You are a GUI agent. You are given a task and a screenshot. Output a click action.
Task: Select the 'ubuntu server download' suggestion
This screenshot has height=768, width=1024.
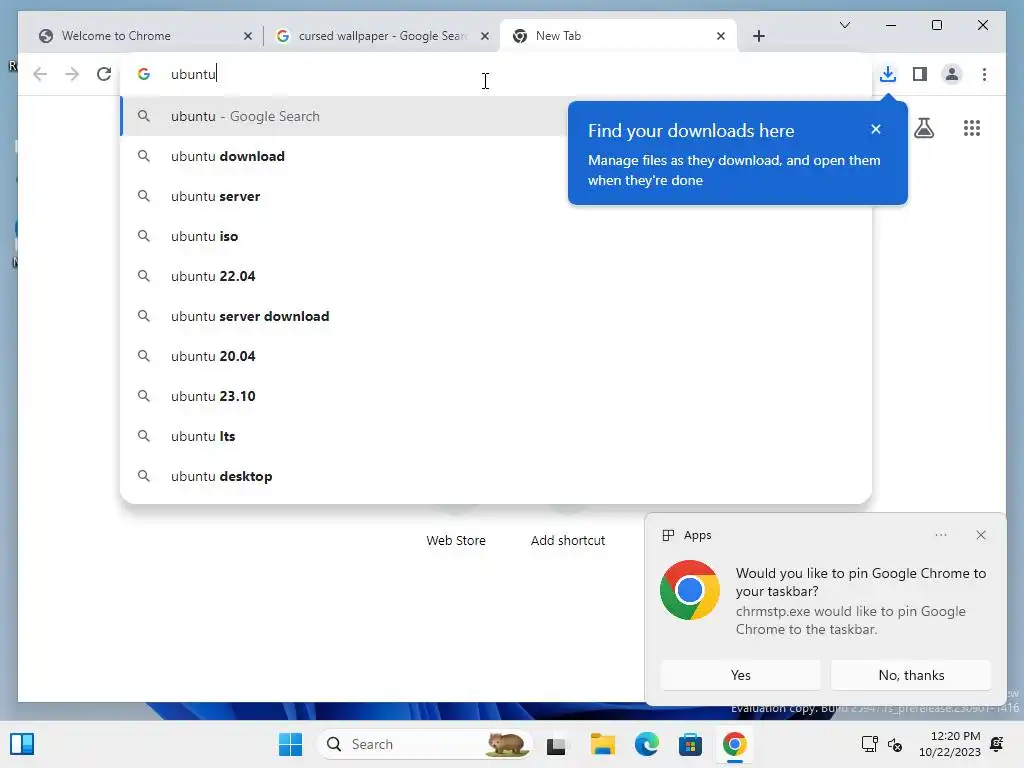(496, 316)
